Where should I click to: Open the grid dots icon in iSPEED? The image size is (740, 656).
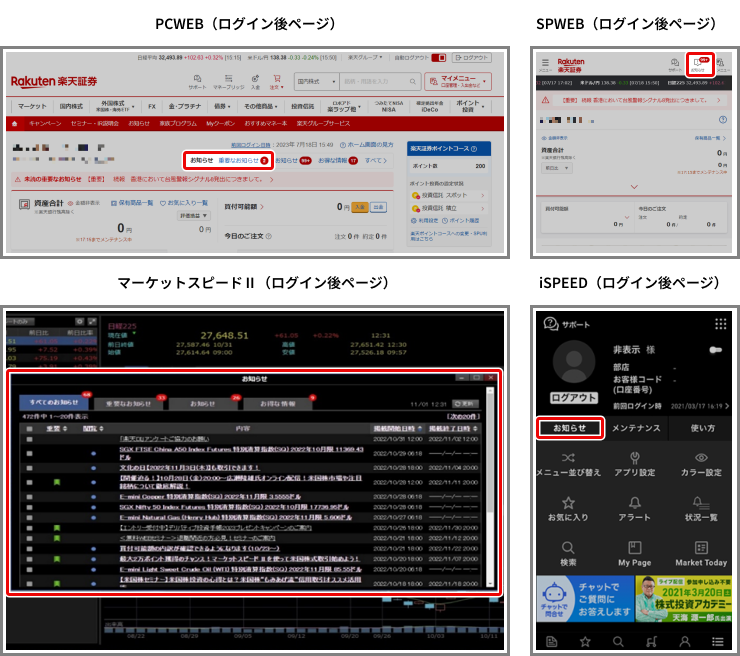coord(720,324)
